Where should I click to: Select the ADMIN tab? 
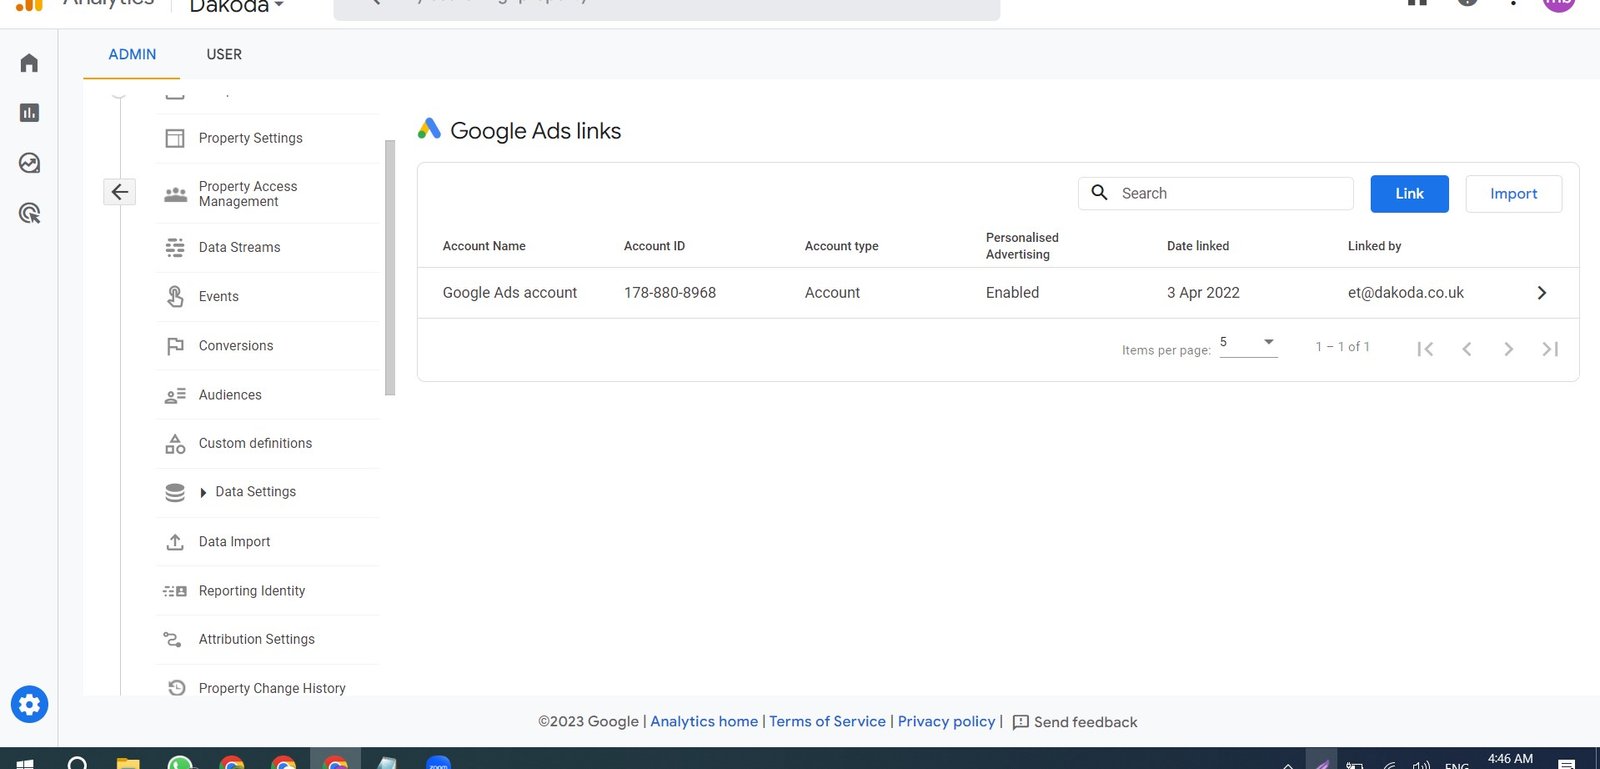(x=132, y=54)
